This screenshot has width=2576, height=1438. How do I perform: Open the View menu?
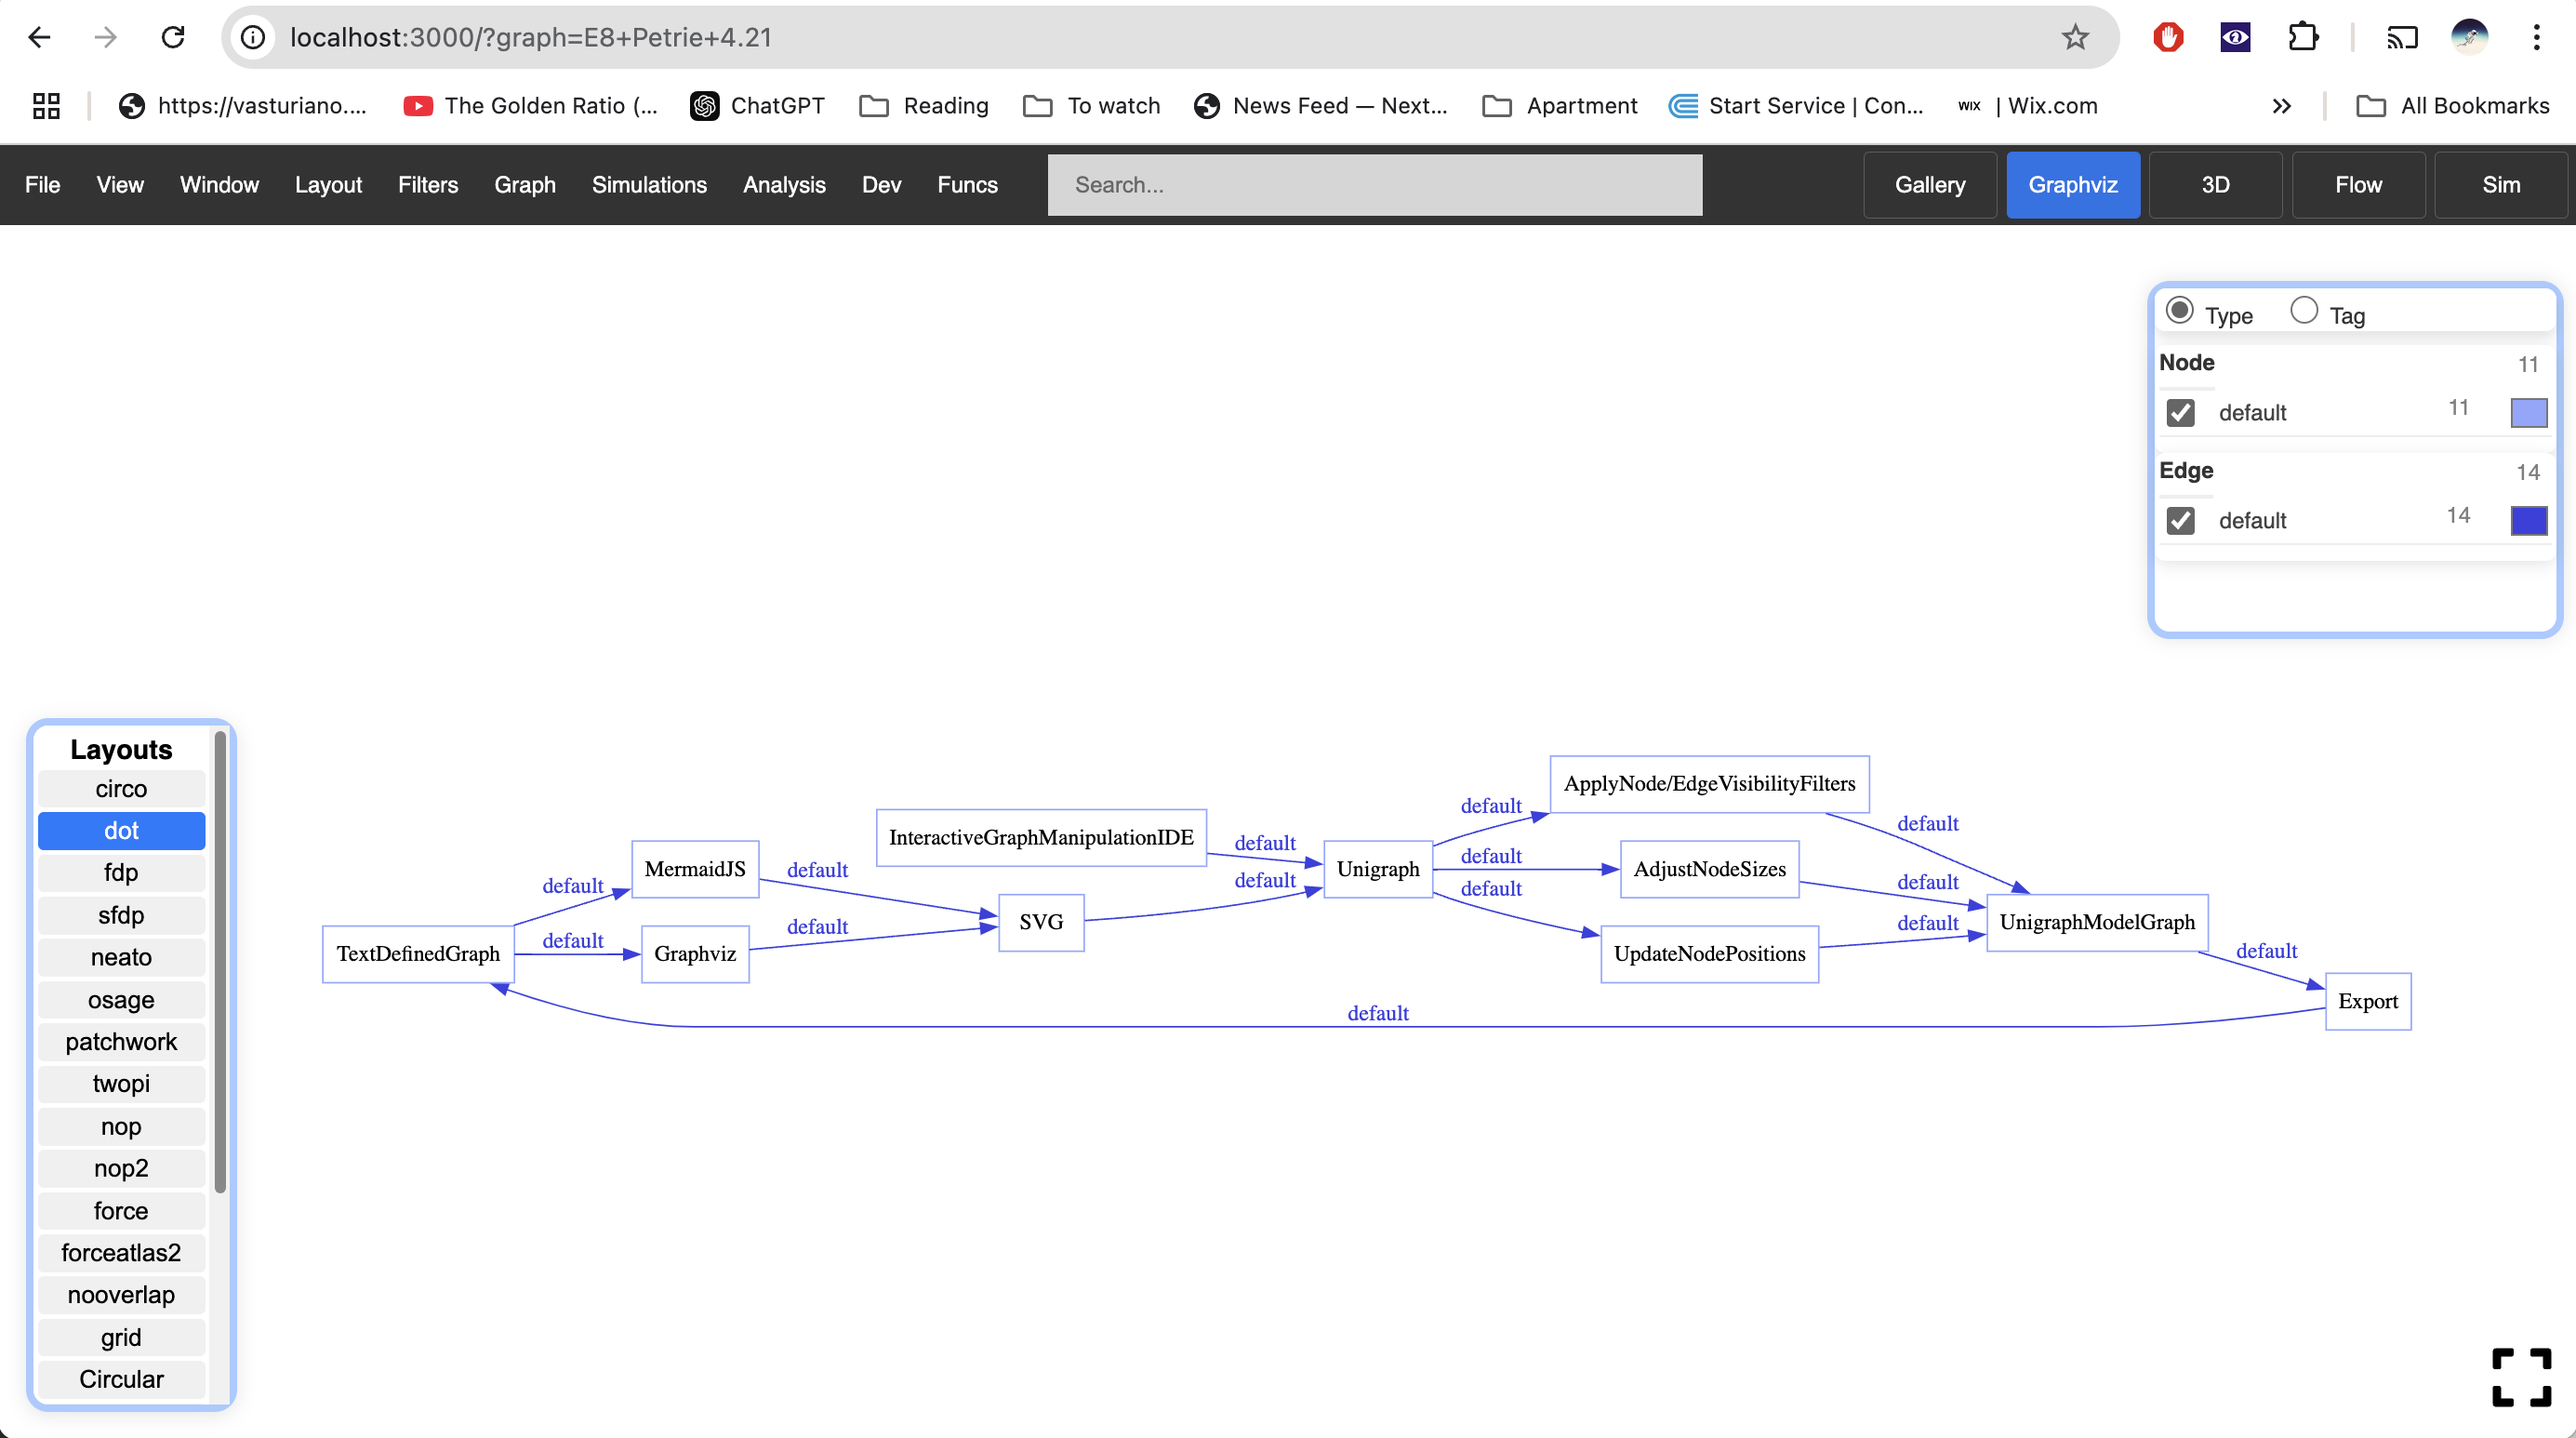click(x=120, y=185)
